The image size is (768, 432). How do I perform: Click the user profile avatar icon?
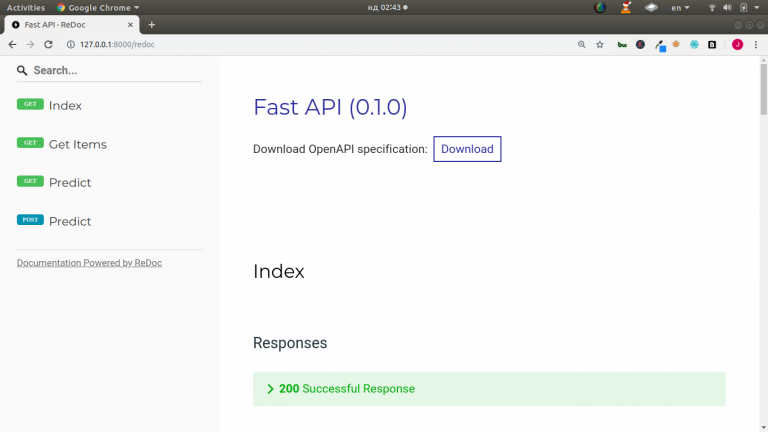point(737,45)
